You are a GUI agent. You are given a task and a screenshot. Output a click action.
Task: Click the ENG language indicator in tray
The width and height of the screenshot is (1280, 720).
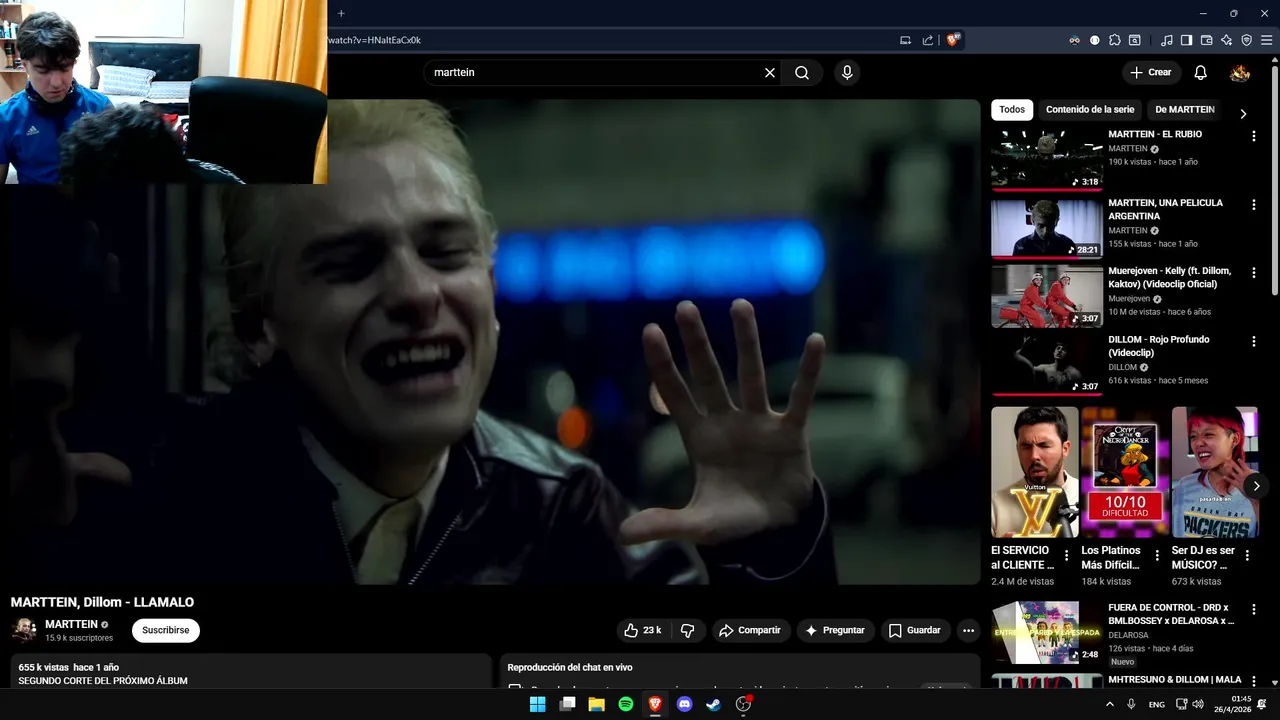1157,704
